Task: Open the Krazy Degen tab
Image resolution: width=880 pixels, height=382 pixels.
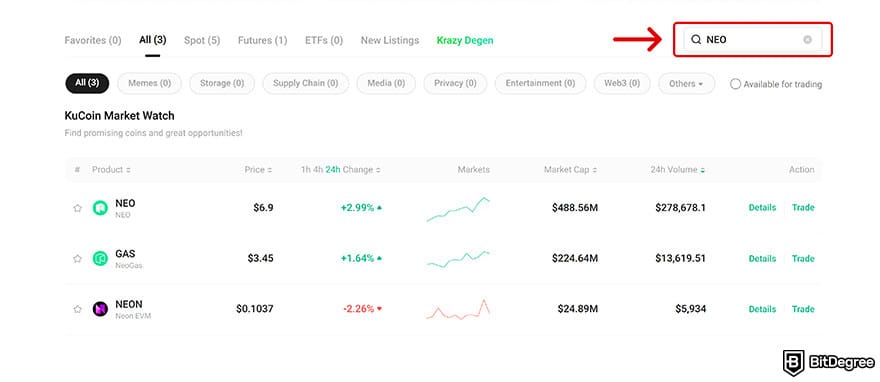Action: pos(465,40)
